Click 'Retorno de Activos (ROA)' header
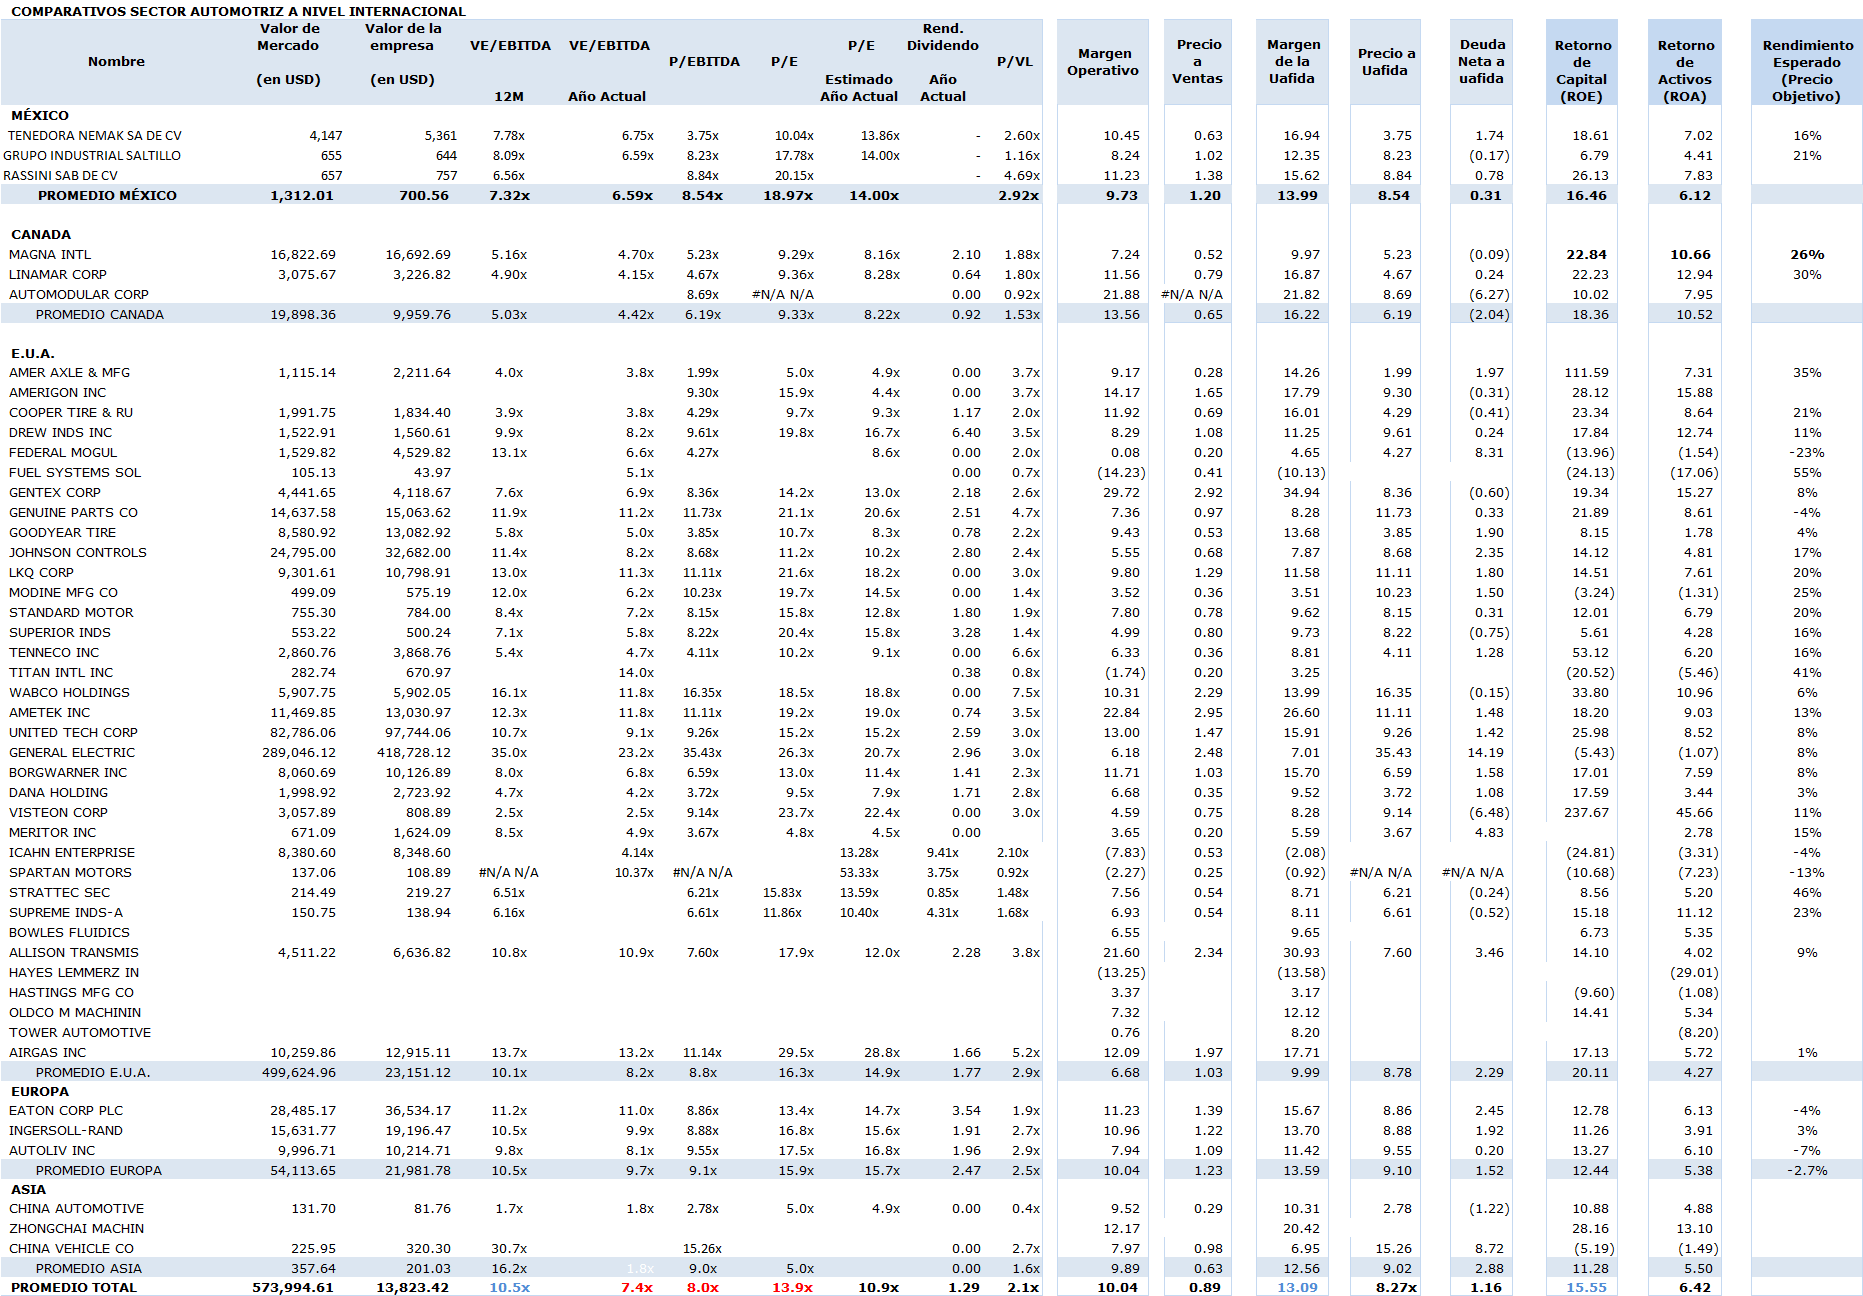The height and width of the screenshot is (1296, 1863). 1685,71
